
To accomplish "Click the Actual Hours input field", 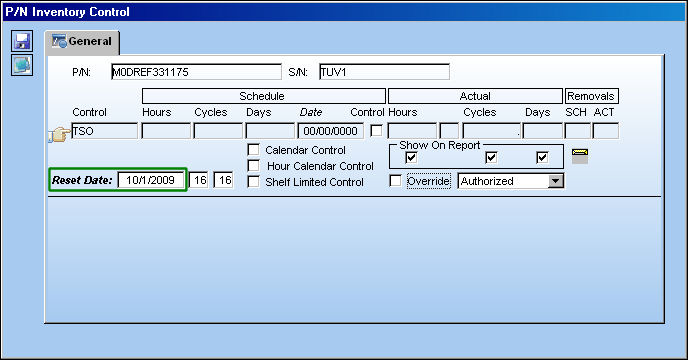I will [412, 131].
